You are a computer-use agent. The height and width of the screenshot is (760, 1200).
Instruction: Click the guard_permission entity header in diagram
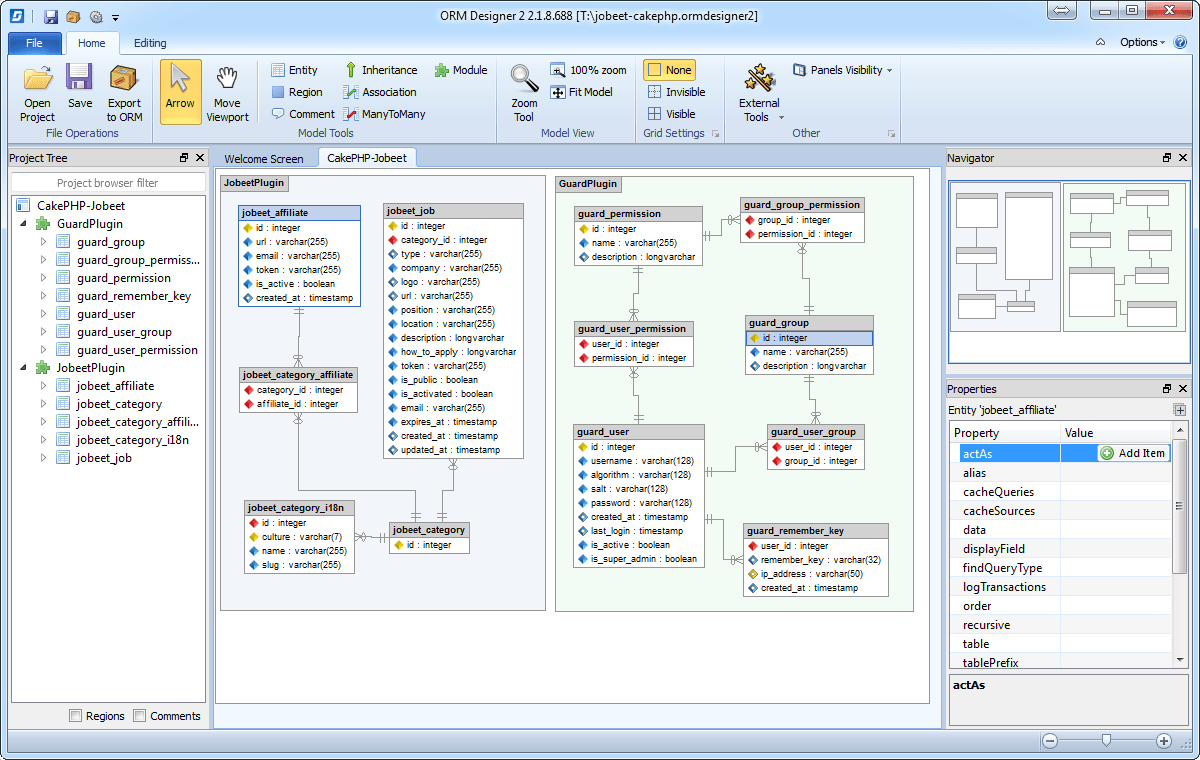click(x=638, y=214)
